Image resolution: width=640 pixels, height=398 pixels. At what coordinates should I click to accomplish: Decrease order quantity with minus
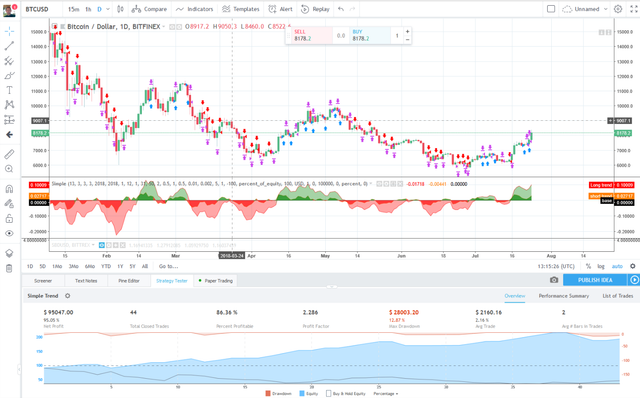pyautogui.click(x=407, y=40)
